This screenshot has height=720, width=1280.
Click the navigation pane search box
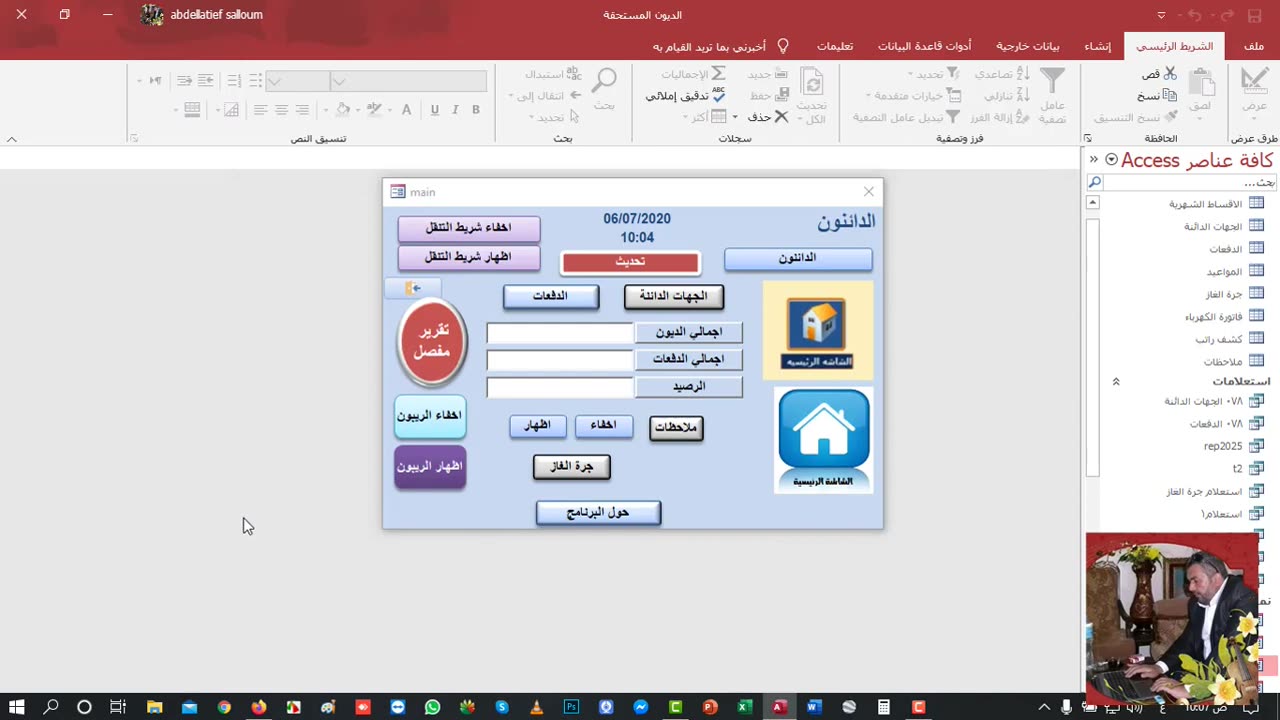pos(1189,183)
